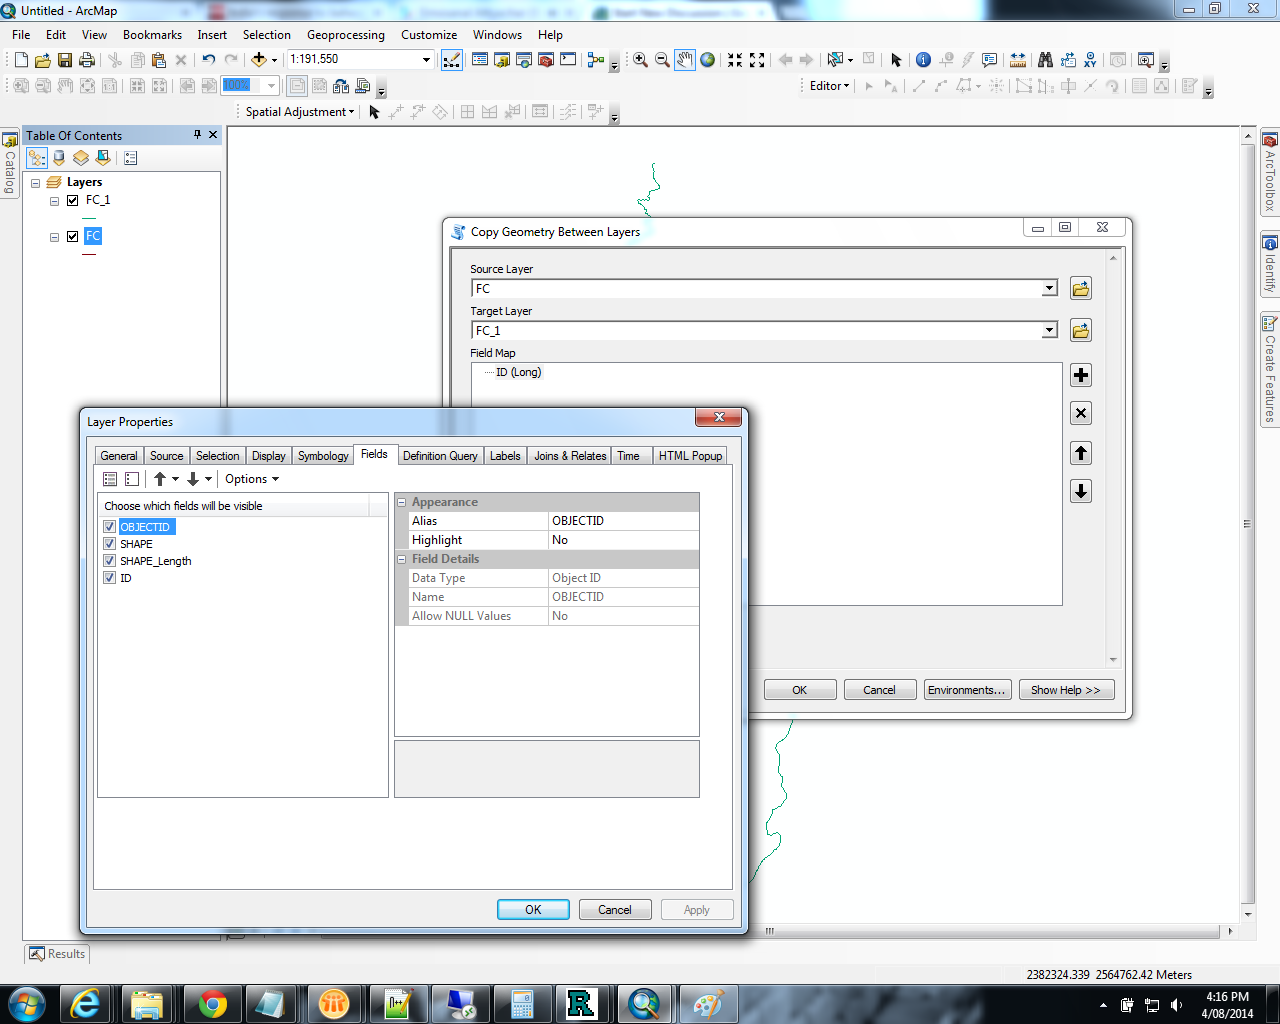Switch to the Joins & Relates tab
The width and height of the screenshot is (1280, 1024).
[x=570, y=456]
